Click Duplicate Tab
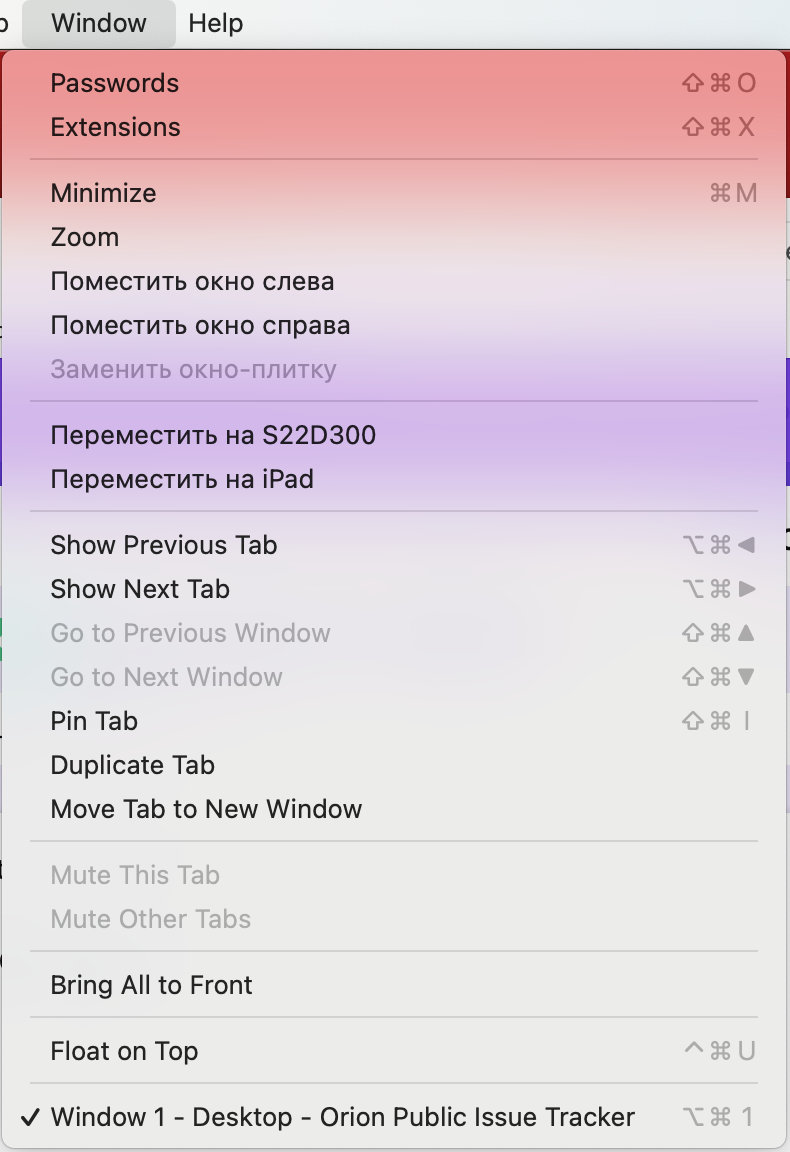The width and height of the screenshot is (790, 1152). coord(133,765)
